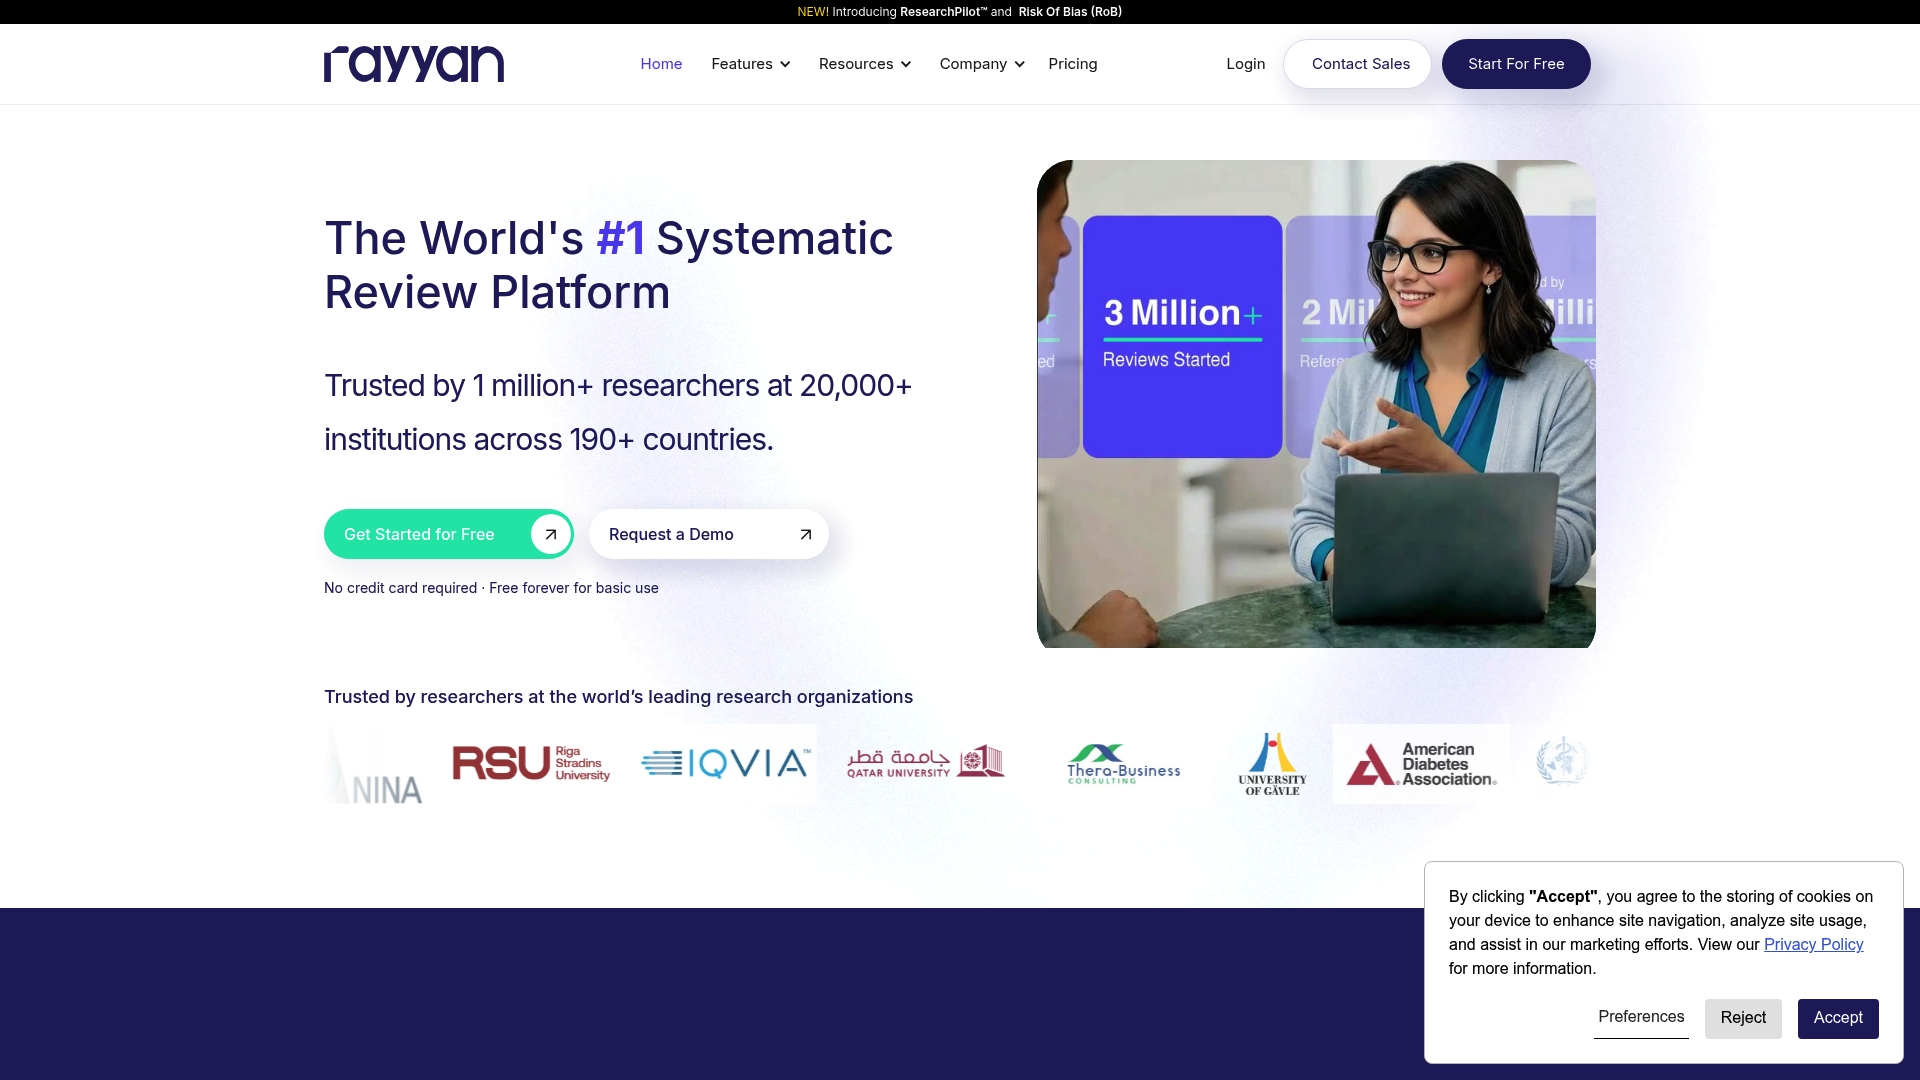Image resolution: width=1920 pixels, height=1080 pixels.
Task: Click the Rayyan logo in header
Action: pyautogui.click(x=414, y=64)
